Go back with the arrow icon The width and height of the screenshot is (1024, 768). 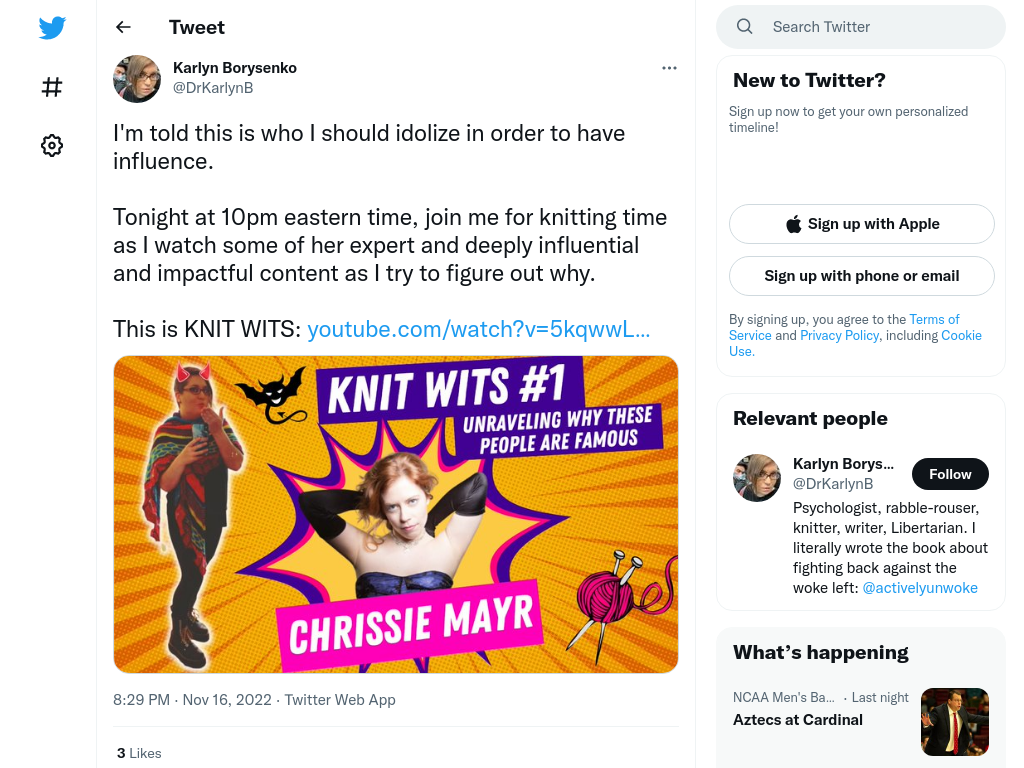pos(123,27)
